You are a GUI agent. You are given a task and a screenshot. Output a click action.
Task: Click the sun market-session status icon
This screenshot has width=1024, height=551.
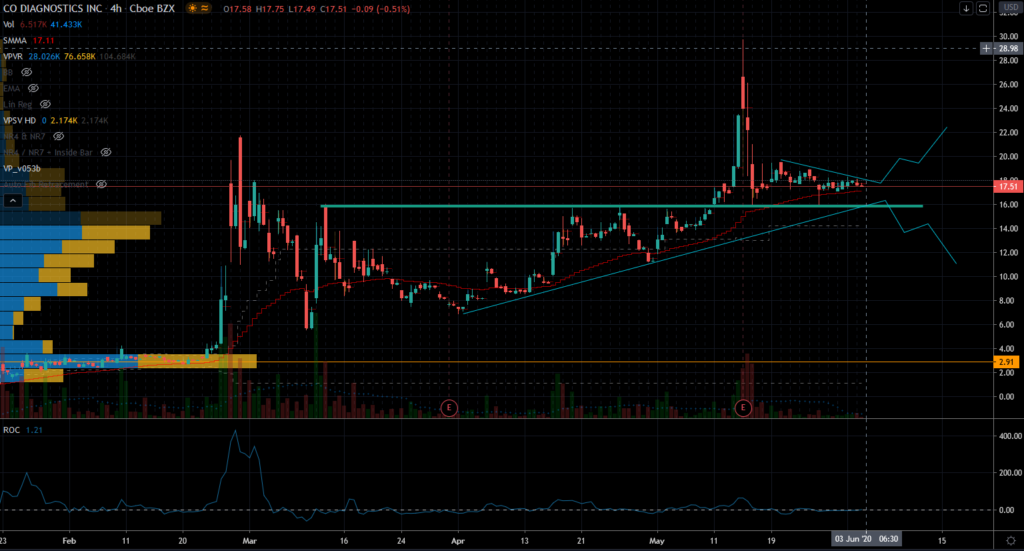coord(192,8)
